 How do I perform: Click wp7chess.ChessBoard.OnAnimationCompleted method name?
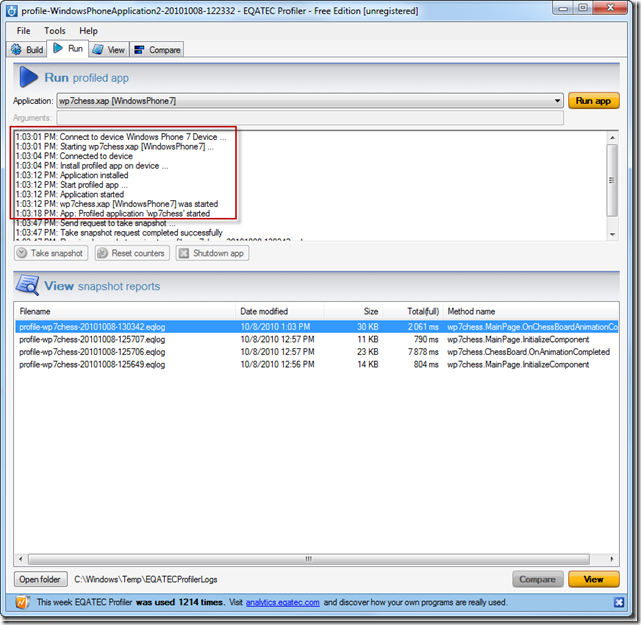click(x=528, y=352)
